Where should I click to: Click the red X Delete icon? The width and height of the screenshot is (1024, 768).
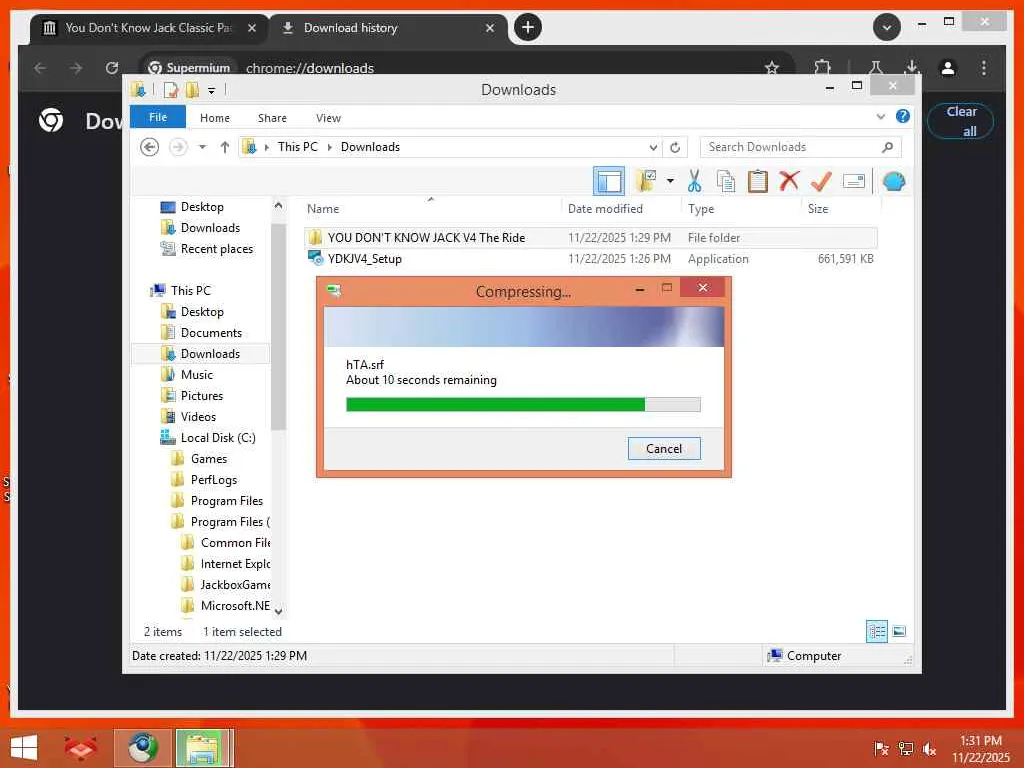(789, 181)
